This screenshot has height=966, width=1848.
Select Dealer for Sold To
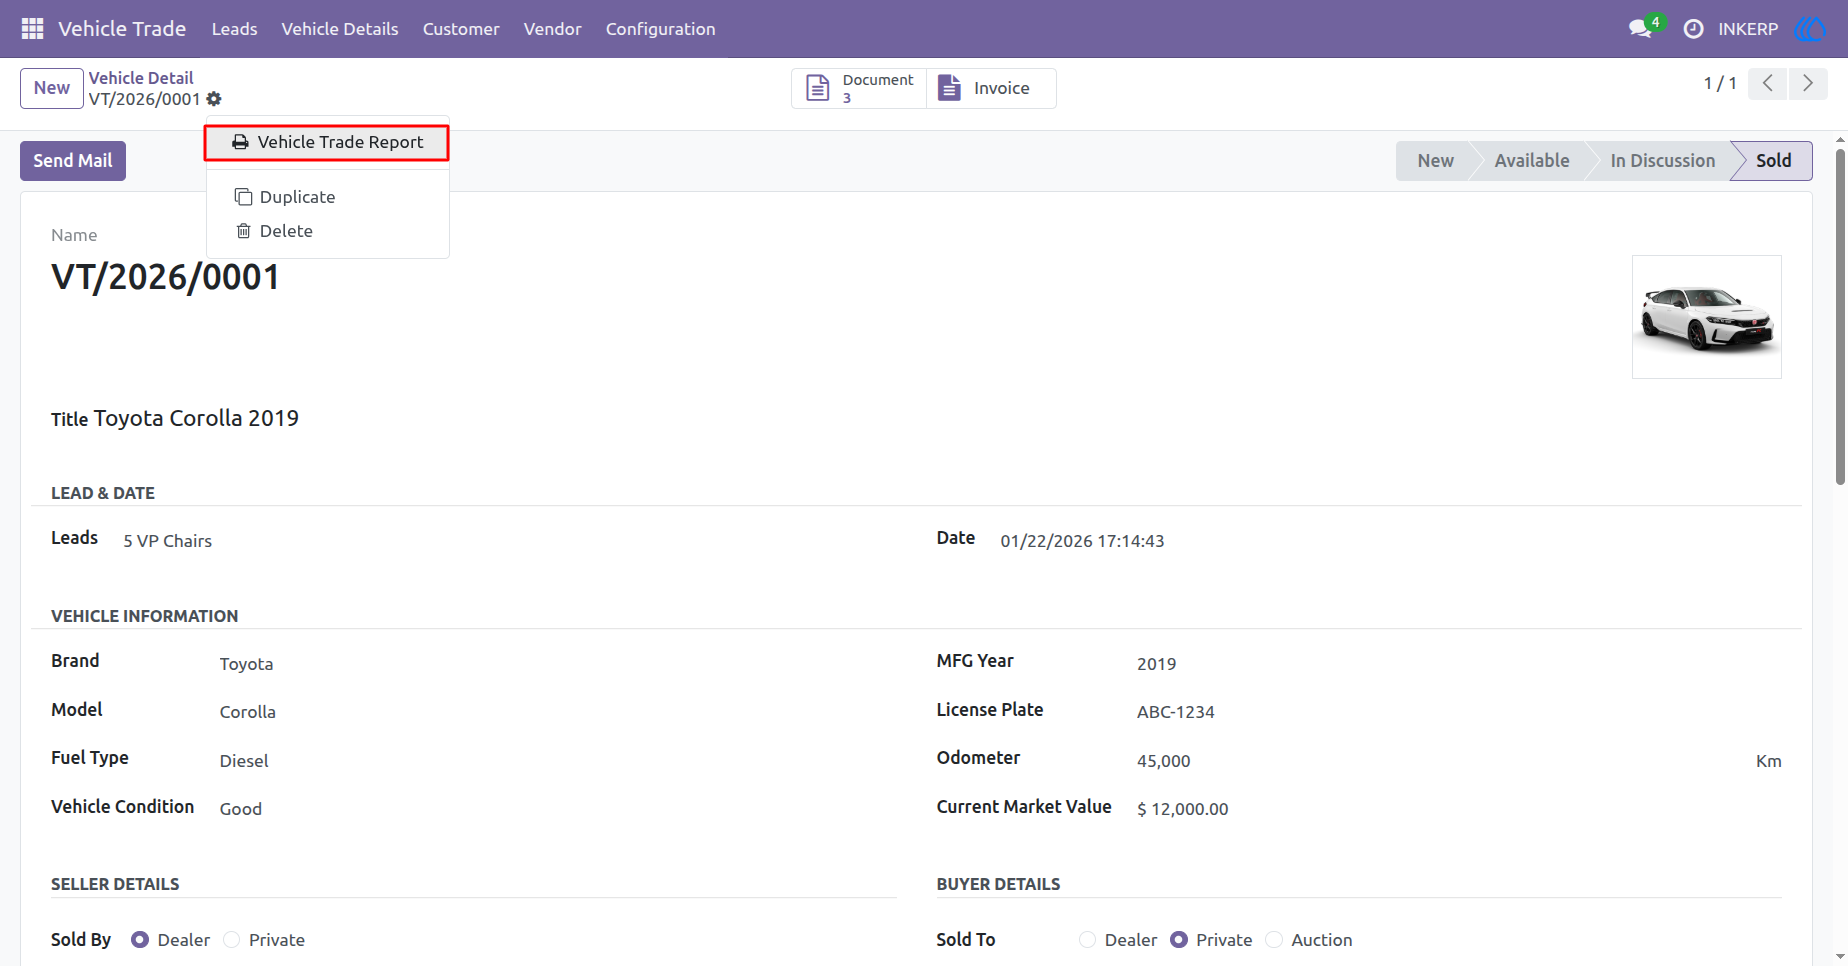[1088, 940]
